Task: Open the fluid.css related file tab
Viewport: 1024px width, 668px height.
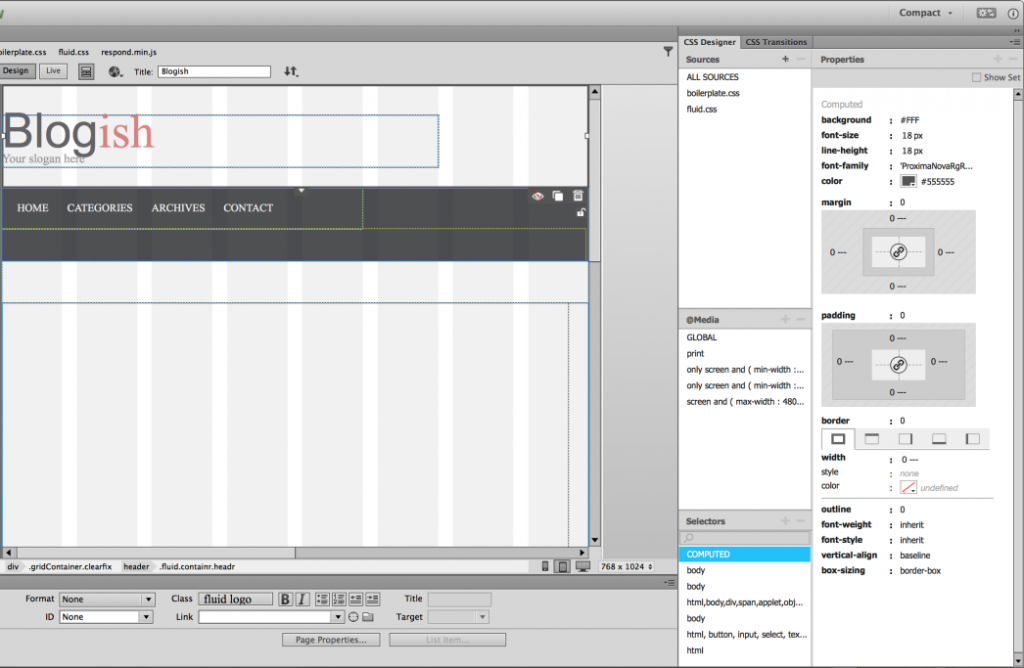Action: [75, 51]
